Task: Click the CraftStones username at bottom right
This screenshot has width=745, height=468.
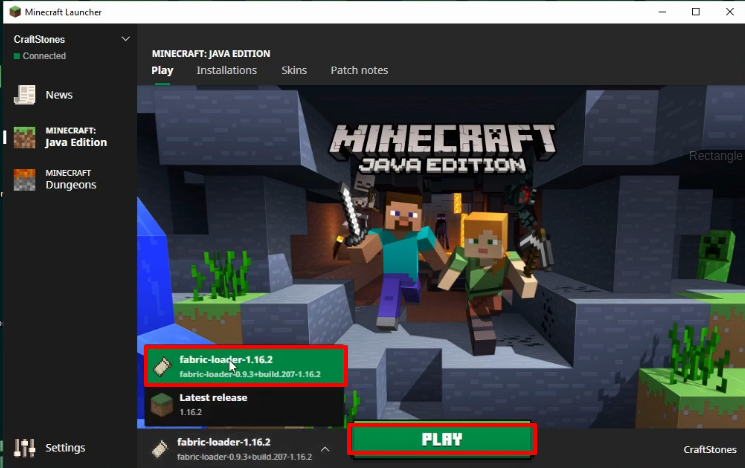Action: point(710,449)
